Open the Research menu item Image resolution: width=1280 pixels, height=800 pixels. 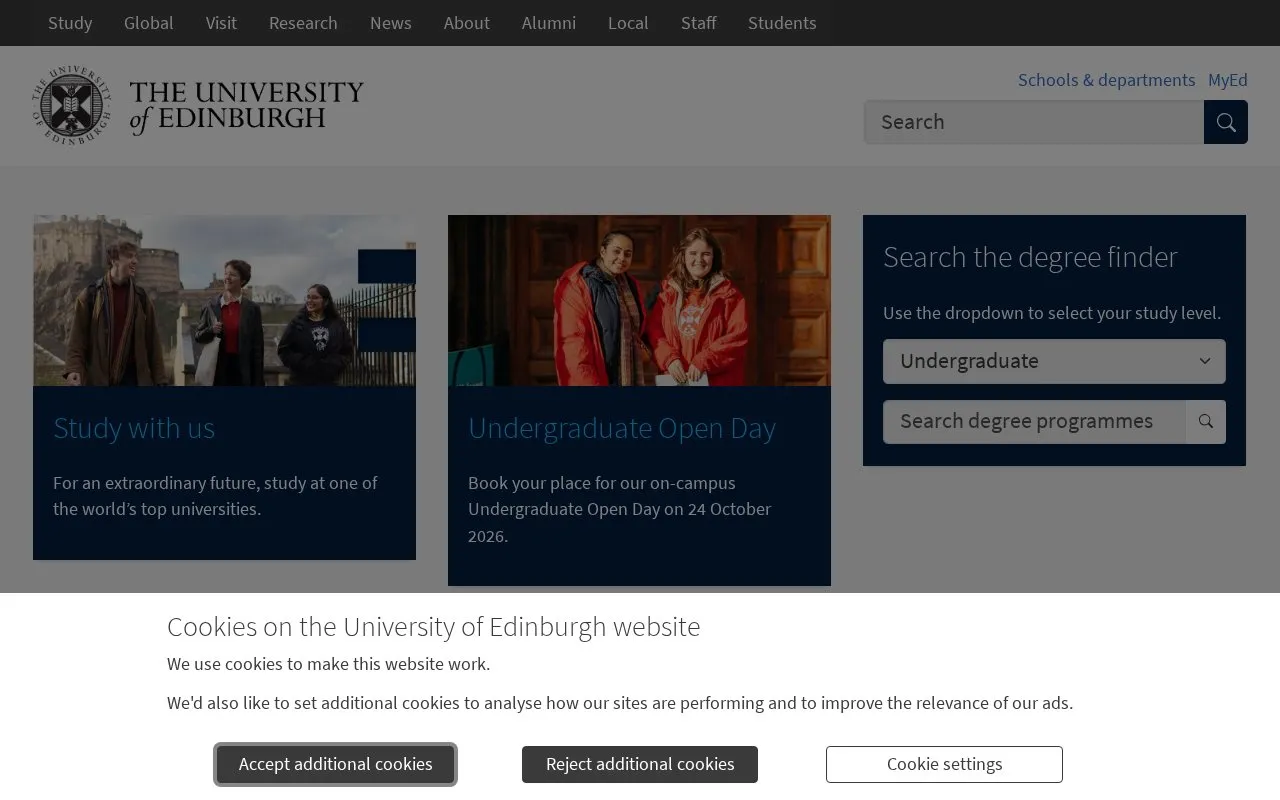tap(303, 23)
